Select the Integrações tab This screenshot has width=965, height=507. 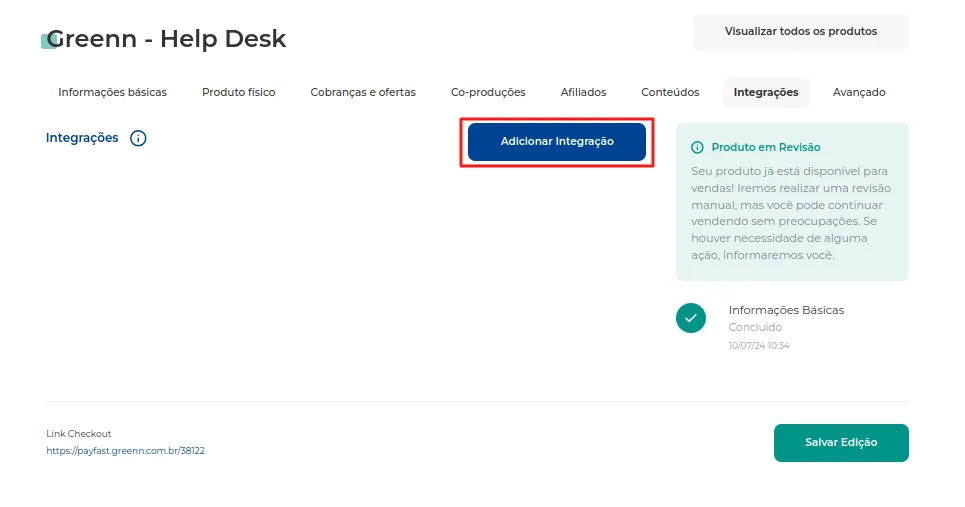pyautogui.click(x=766, y=92)
